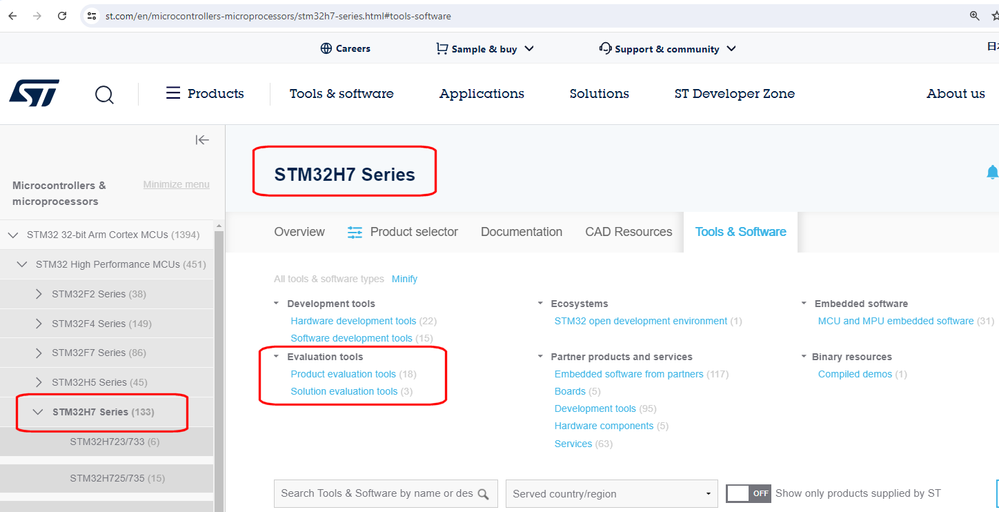Viewport: 999px width, 512px height.
Task: Collapse the STM32H7 Series tree node
Action: [38, 412]
